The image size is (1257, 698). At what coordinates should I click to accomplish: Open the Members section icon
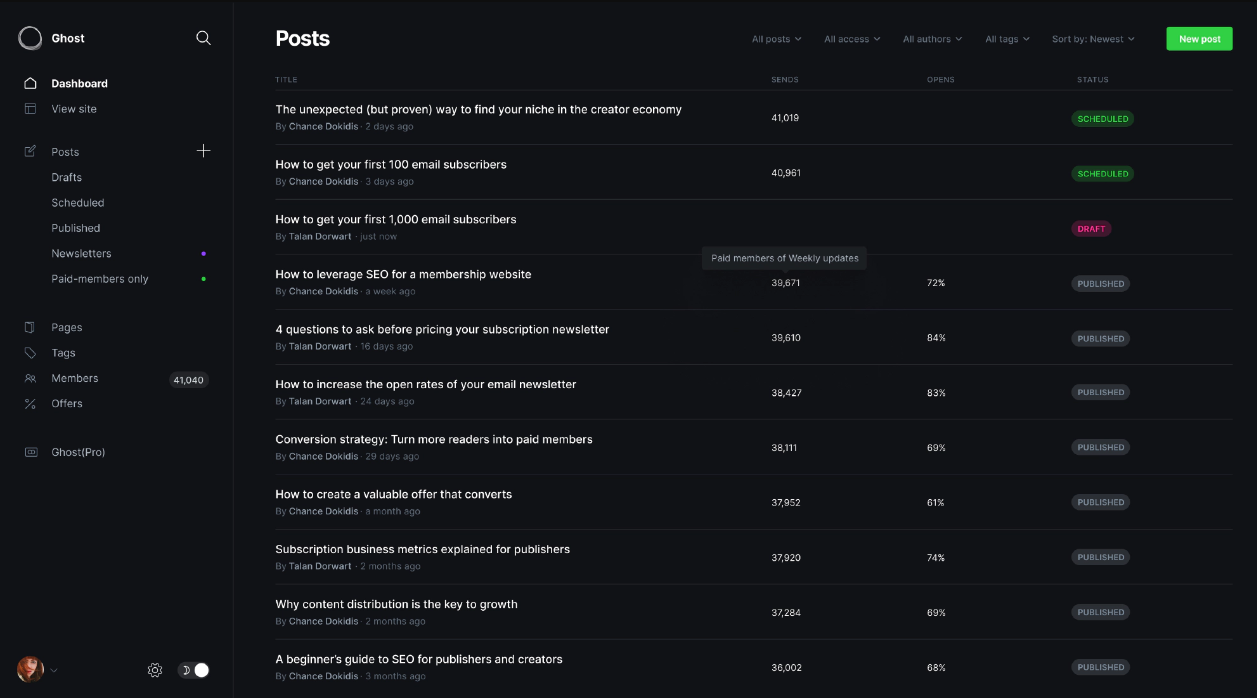(x=32, y=378)
